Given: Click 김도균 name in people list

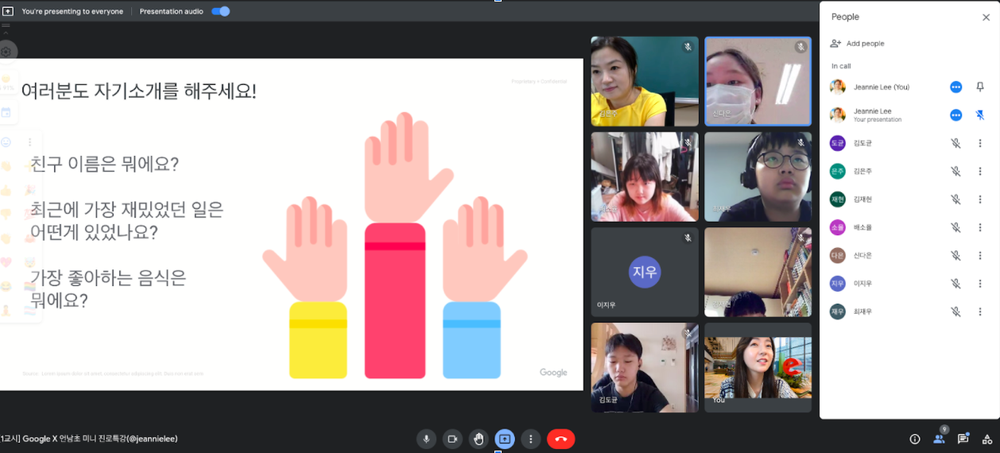Looking at the screenshot, I should tap(863, 143).
